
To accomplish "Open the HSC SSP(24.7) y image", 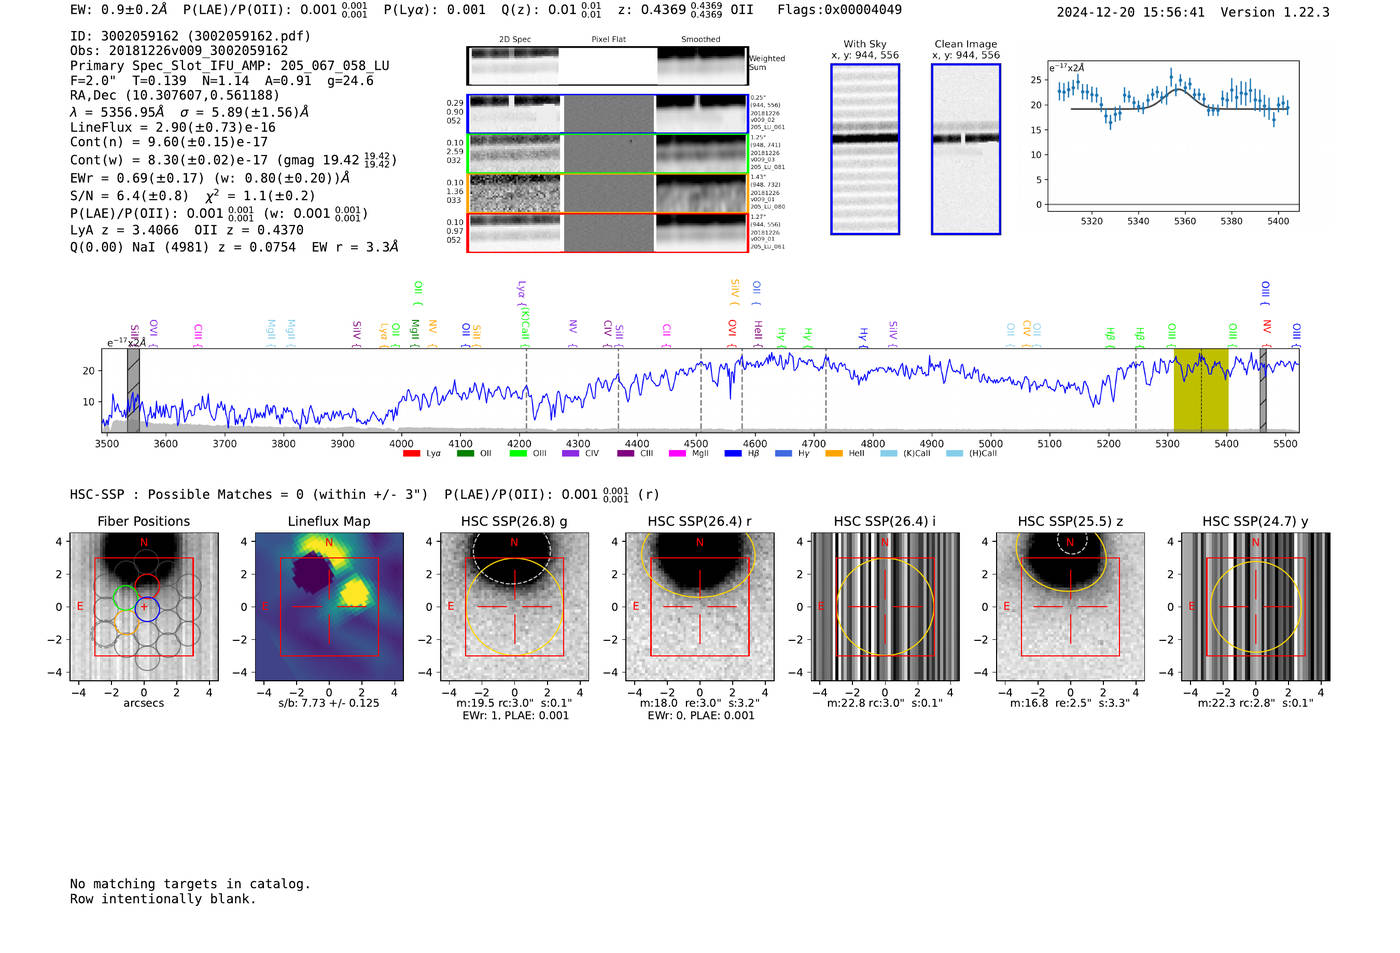I will 1256,607.
